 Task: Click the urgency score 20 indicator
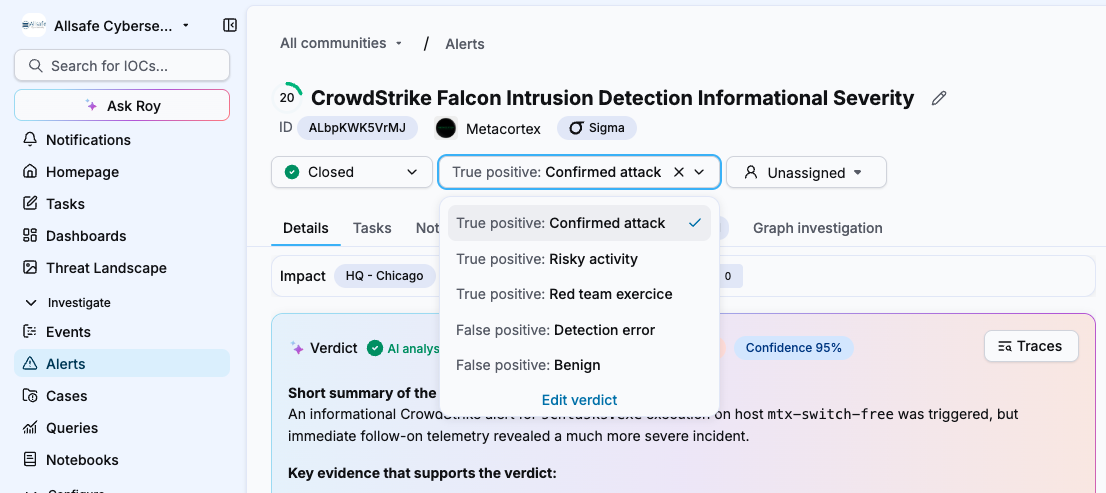(x=287, y=97)
